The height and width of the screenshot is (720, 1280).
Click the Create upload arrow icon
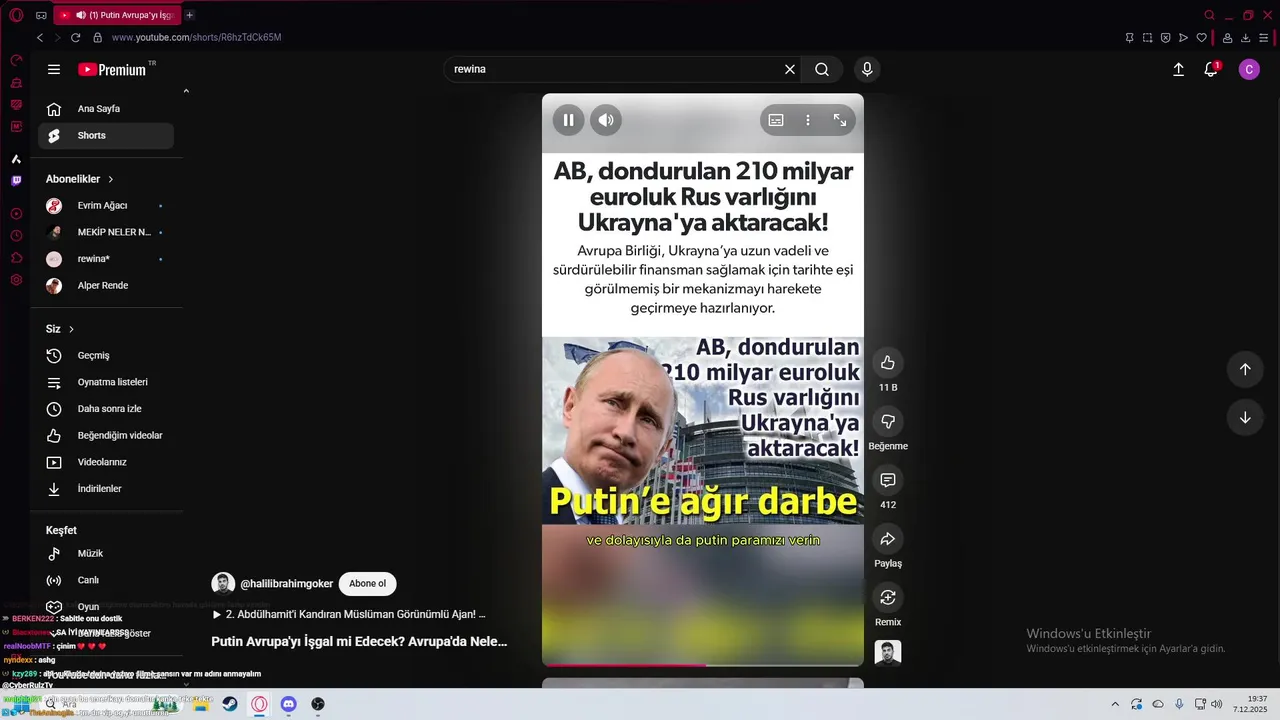point(1178,69)
